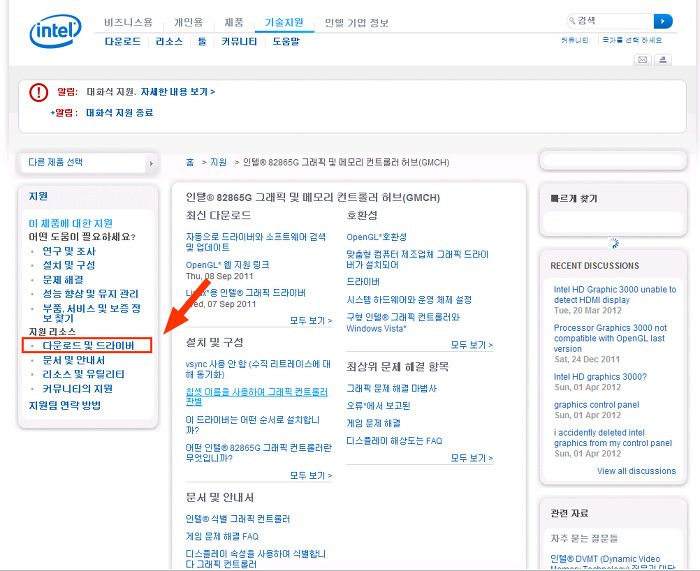Open 문서 및 안내서 in sidebar

click(x=74, y=360)
